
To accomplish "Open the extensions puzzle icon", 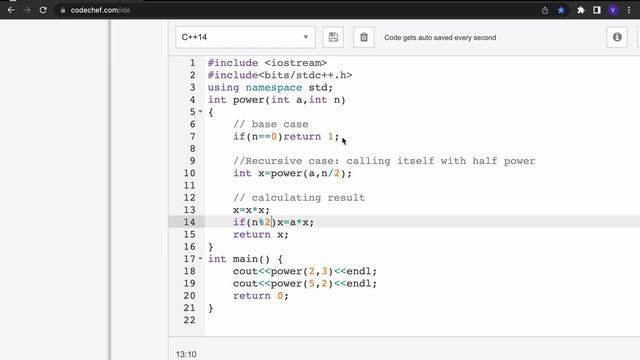I will point(581,10).
